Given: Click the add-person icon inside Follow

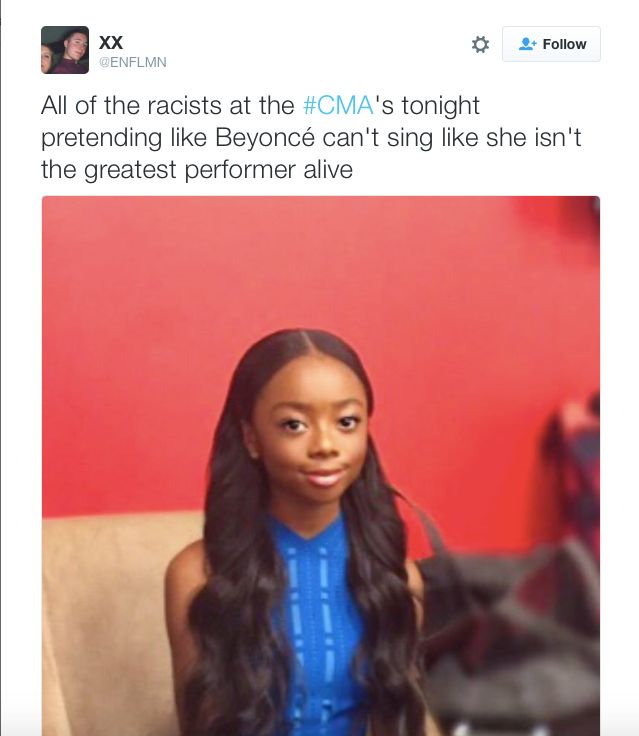Looking at the screenshot, I should tap(527, 44).
